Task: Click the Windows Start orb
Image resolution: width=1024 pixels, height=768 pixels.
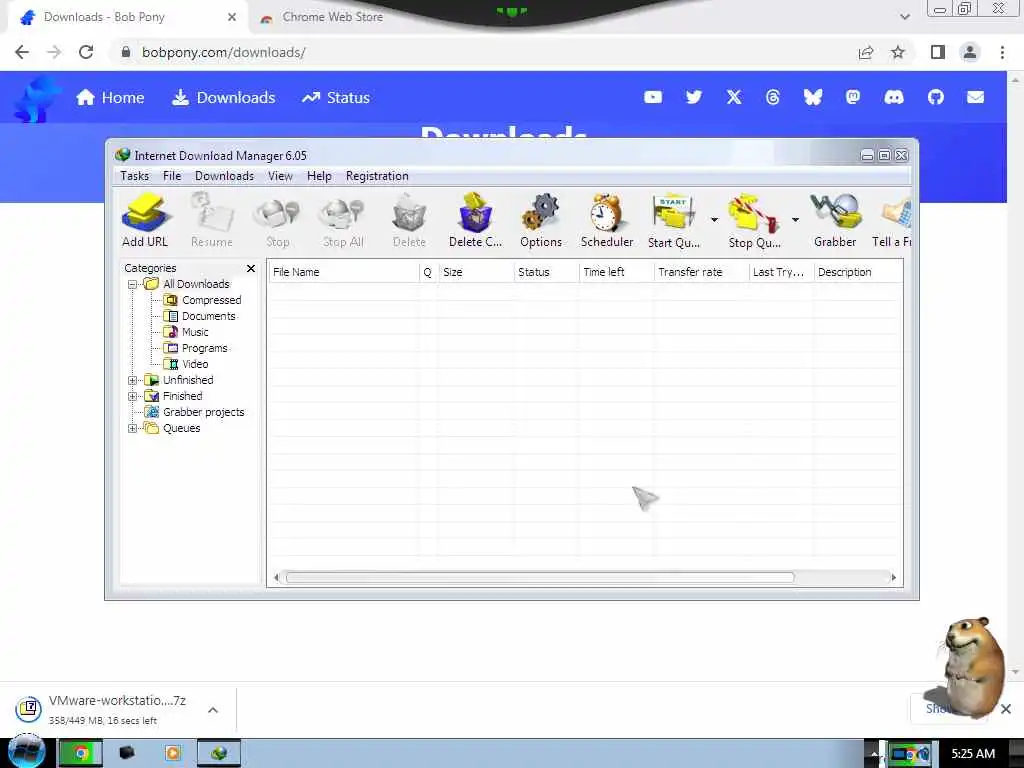Action: (x=26, y=752)
